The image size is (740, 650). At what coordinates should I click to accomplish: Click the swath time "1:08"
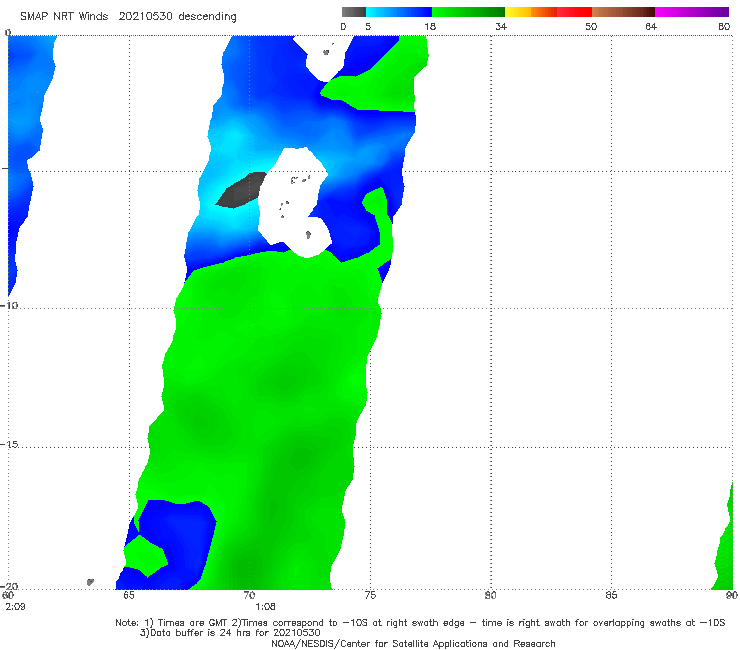pos(265,607)
